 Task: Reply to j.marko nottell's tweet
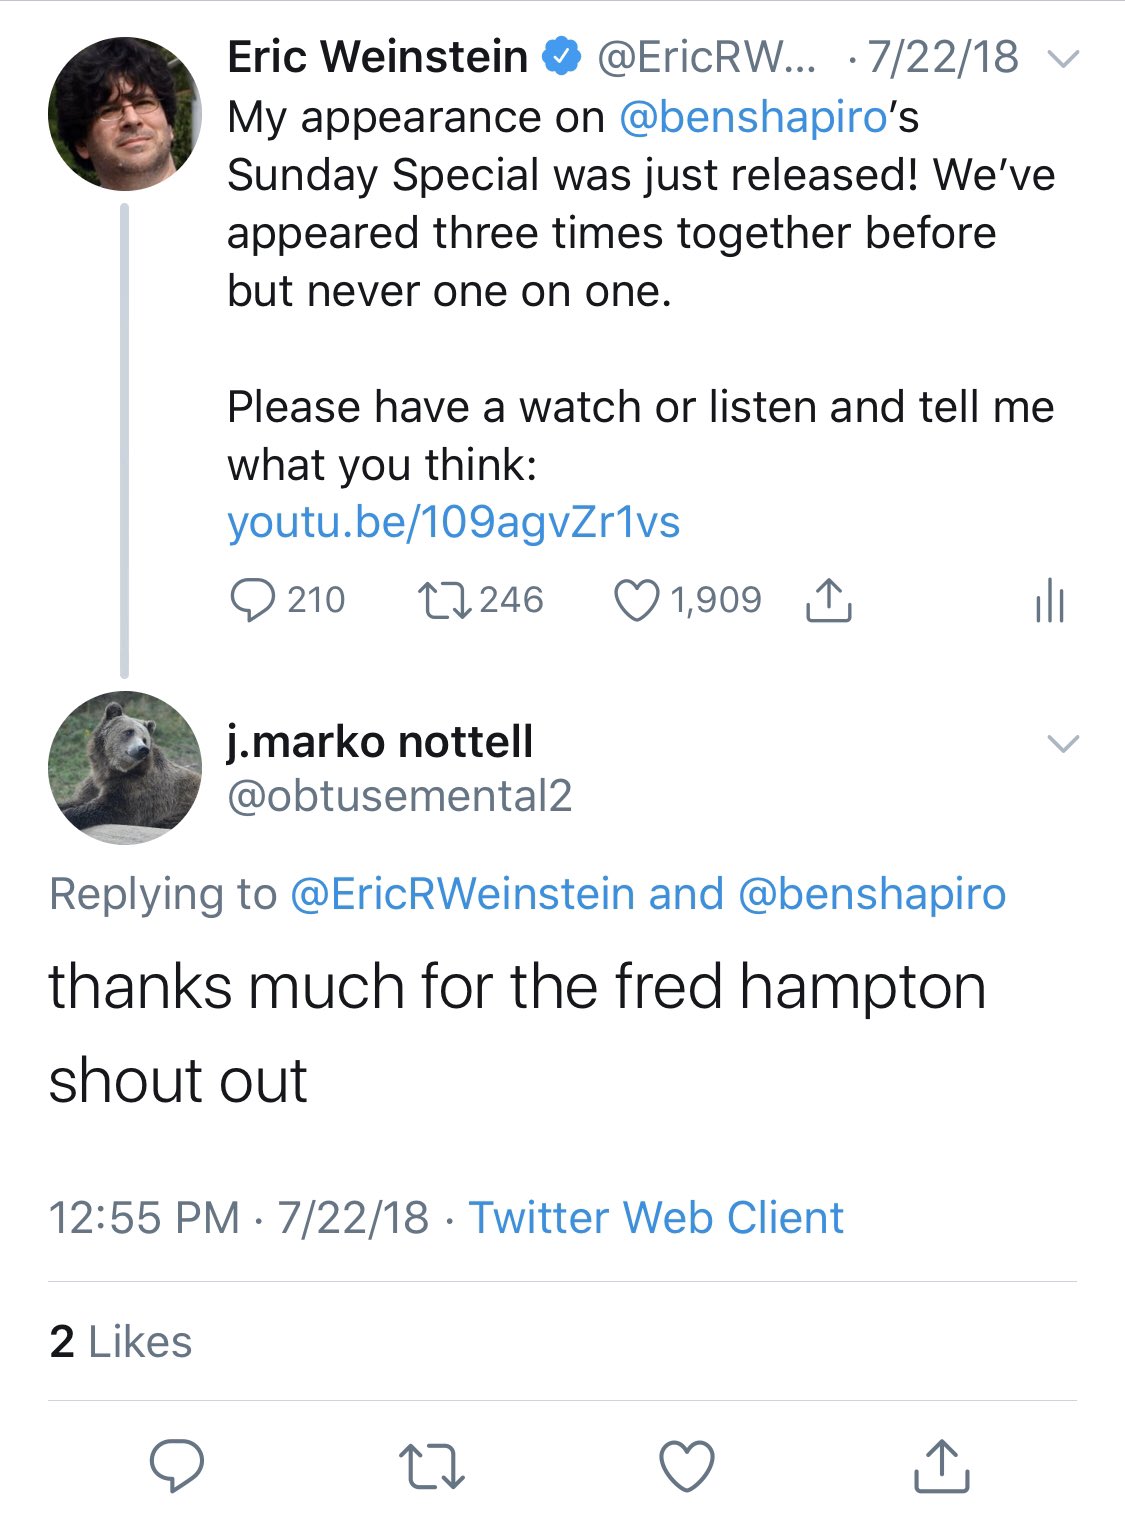177,1466
